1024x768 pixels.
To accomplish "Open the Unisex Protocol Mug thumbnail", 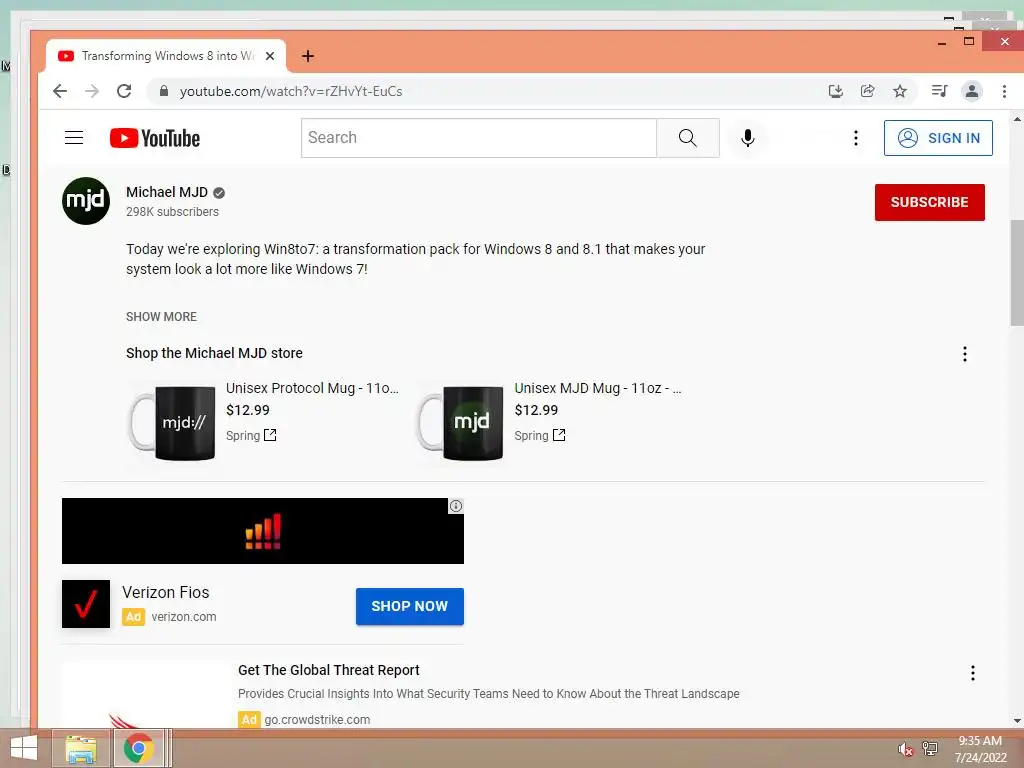I will (x=173, y=423).
